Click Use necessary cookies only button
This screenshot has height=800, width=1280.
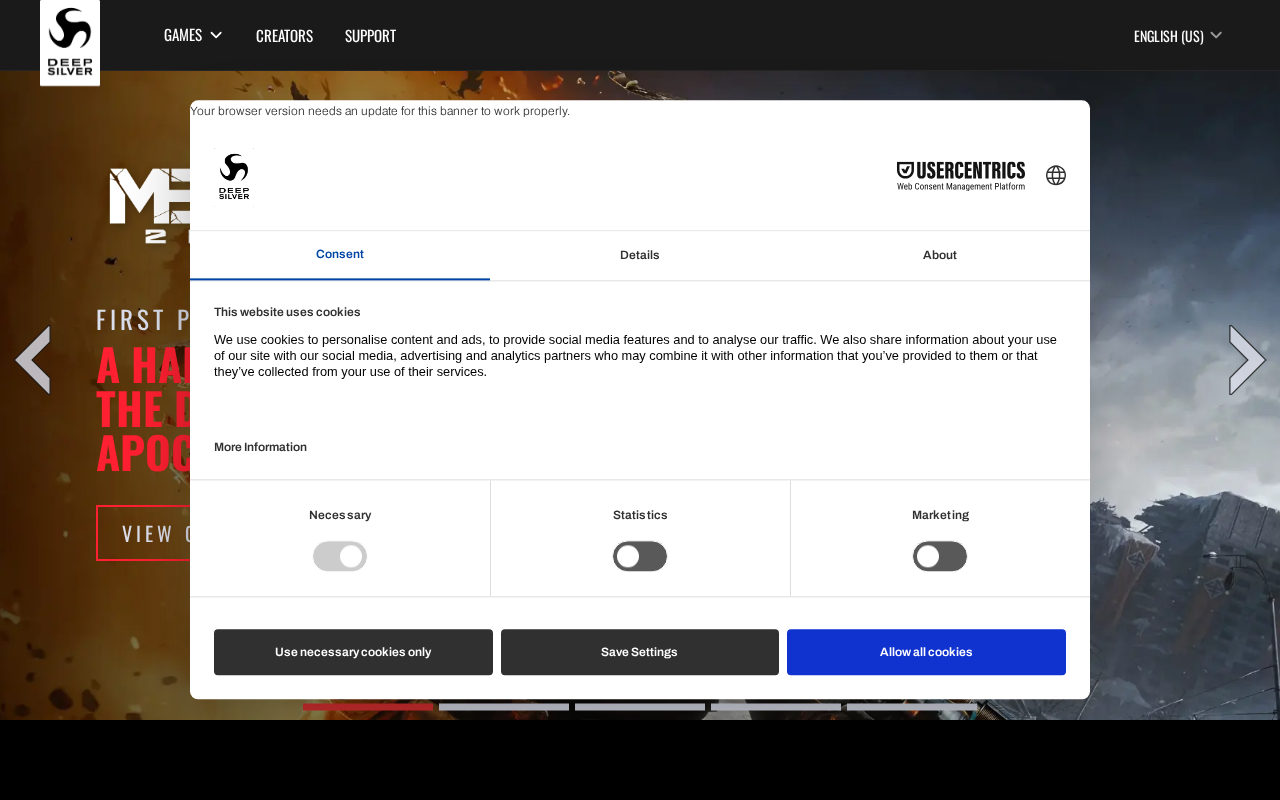pos(353,652)
